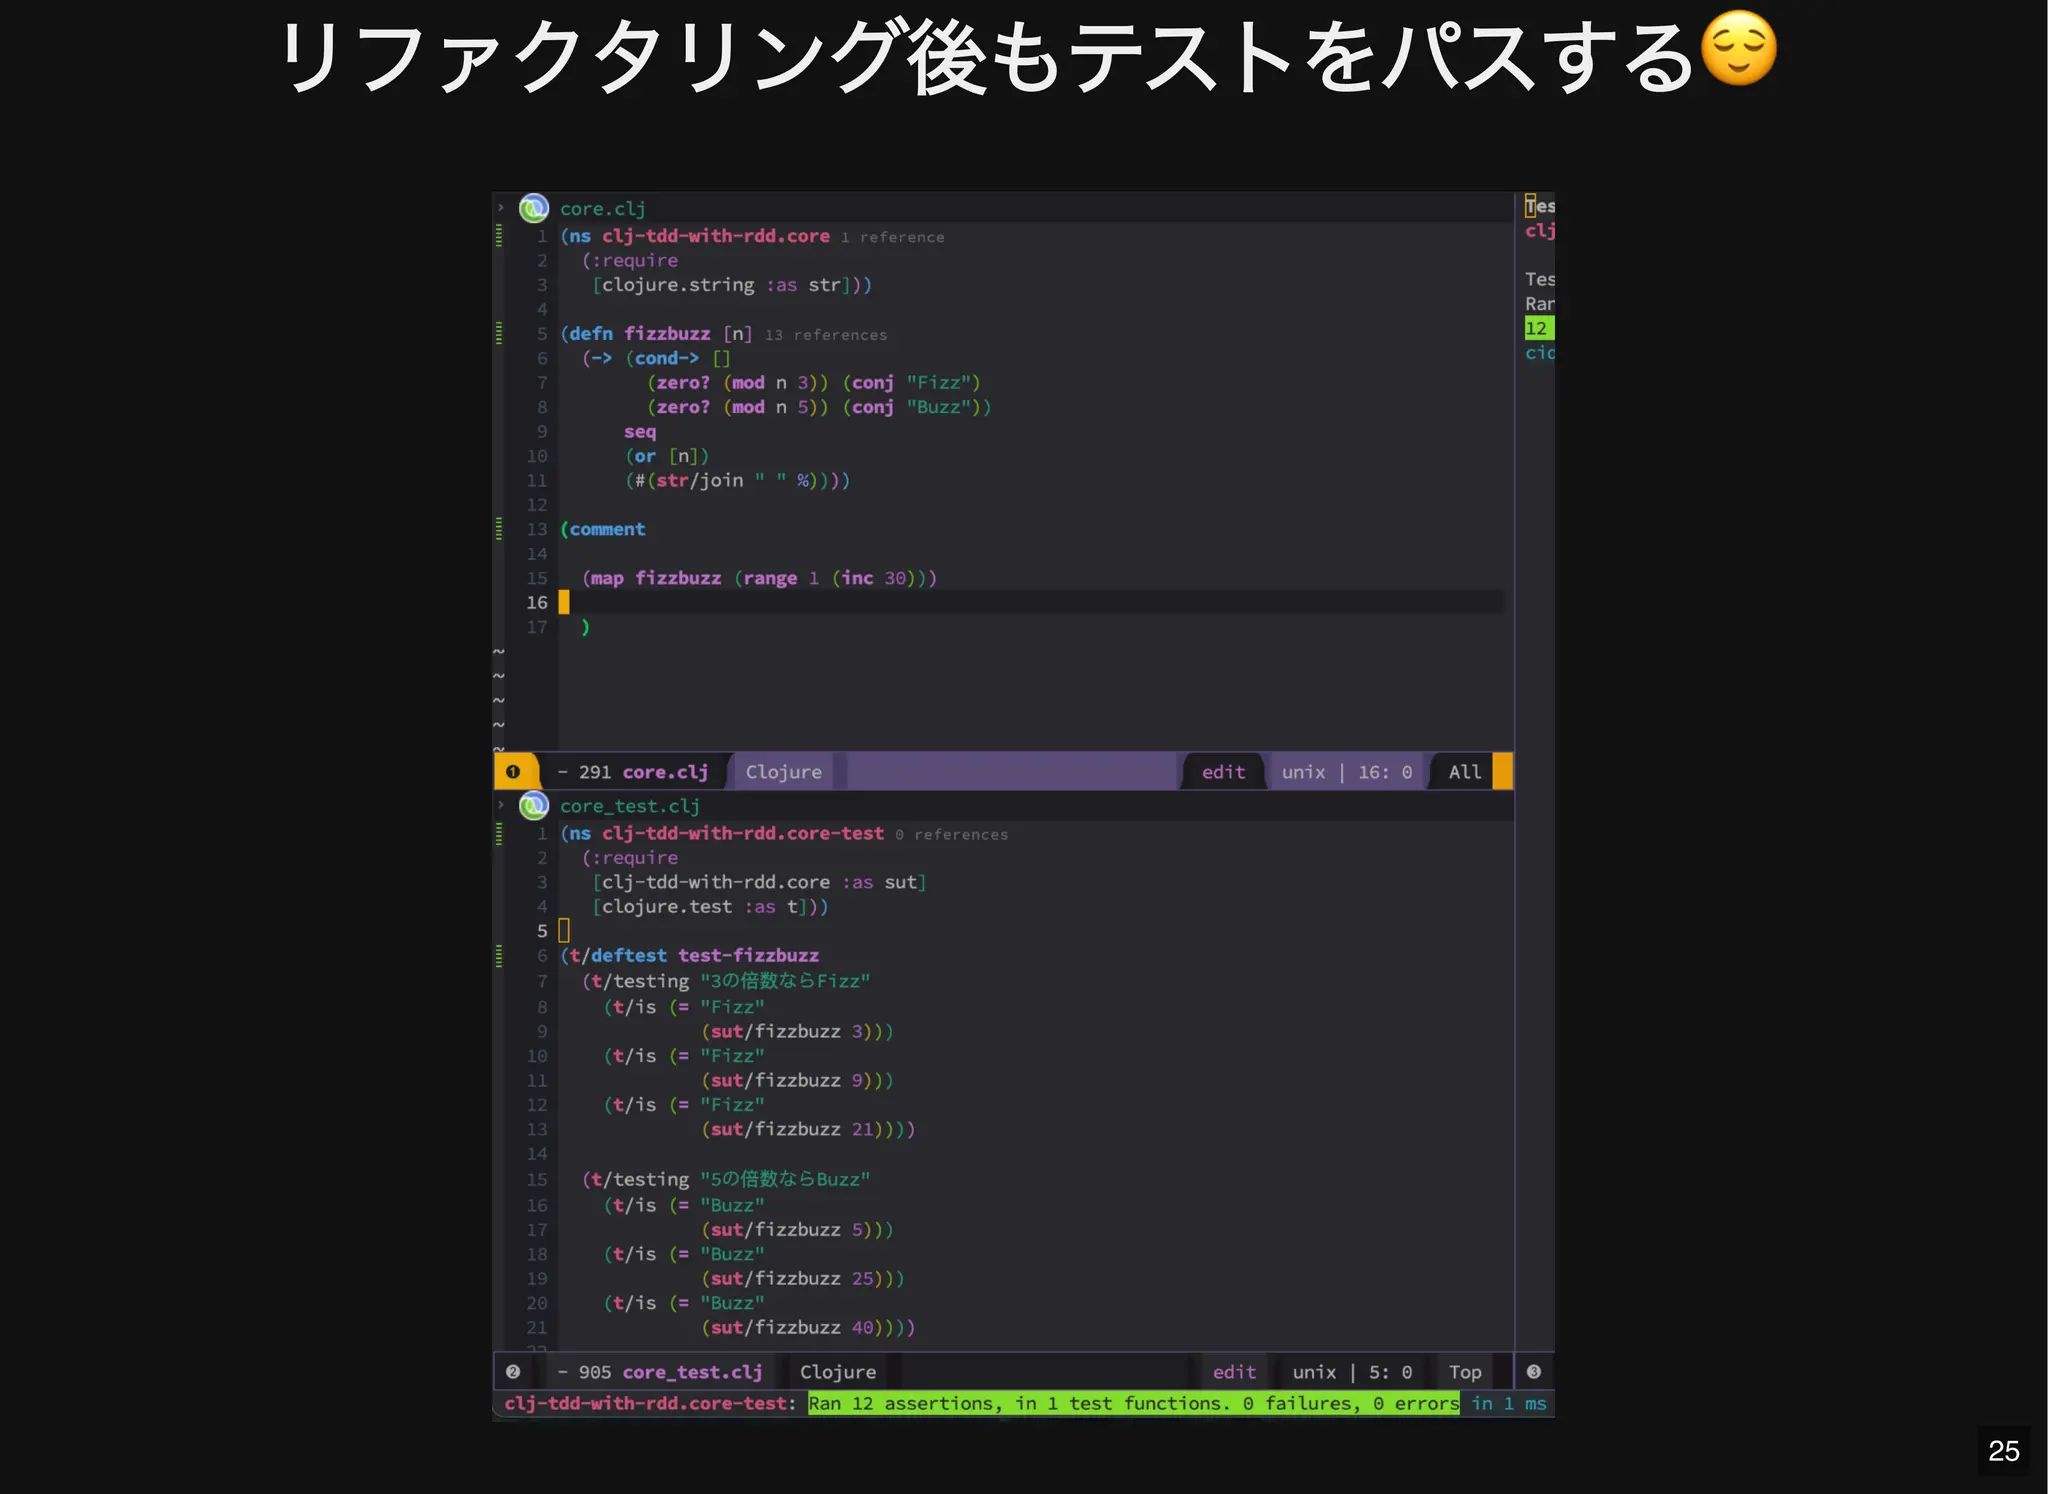Click the git change sign beside line 5 in core.clj
This screenshot has width=2048, height=1494.
pos(499,334)
